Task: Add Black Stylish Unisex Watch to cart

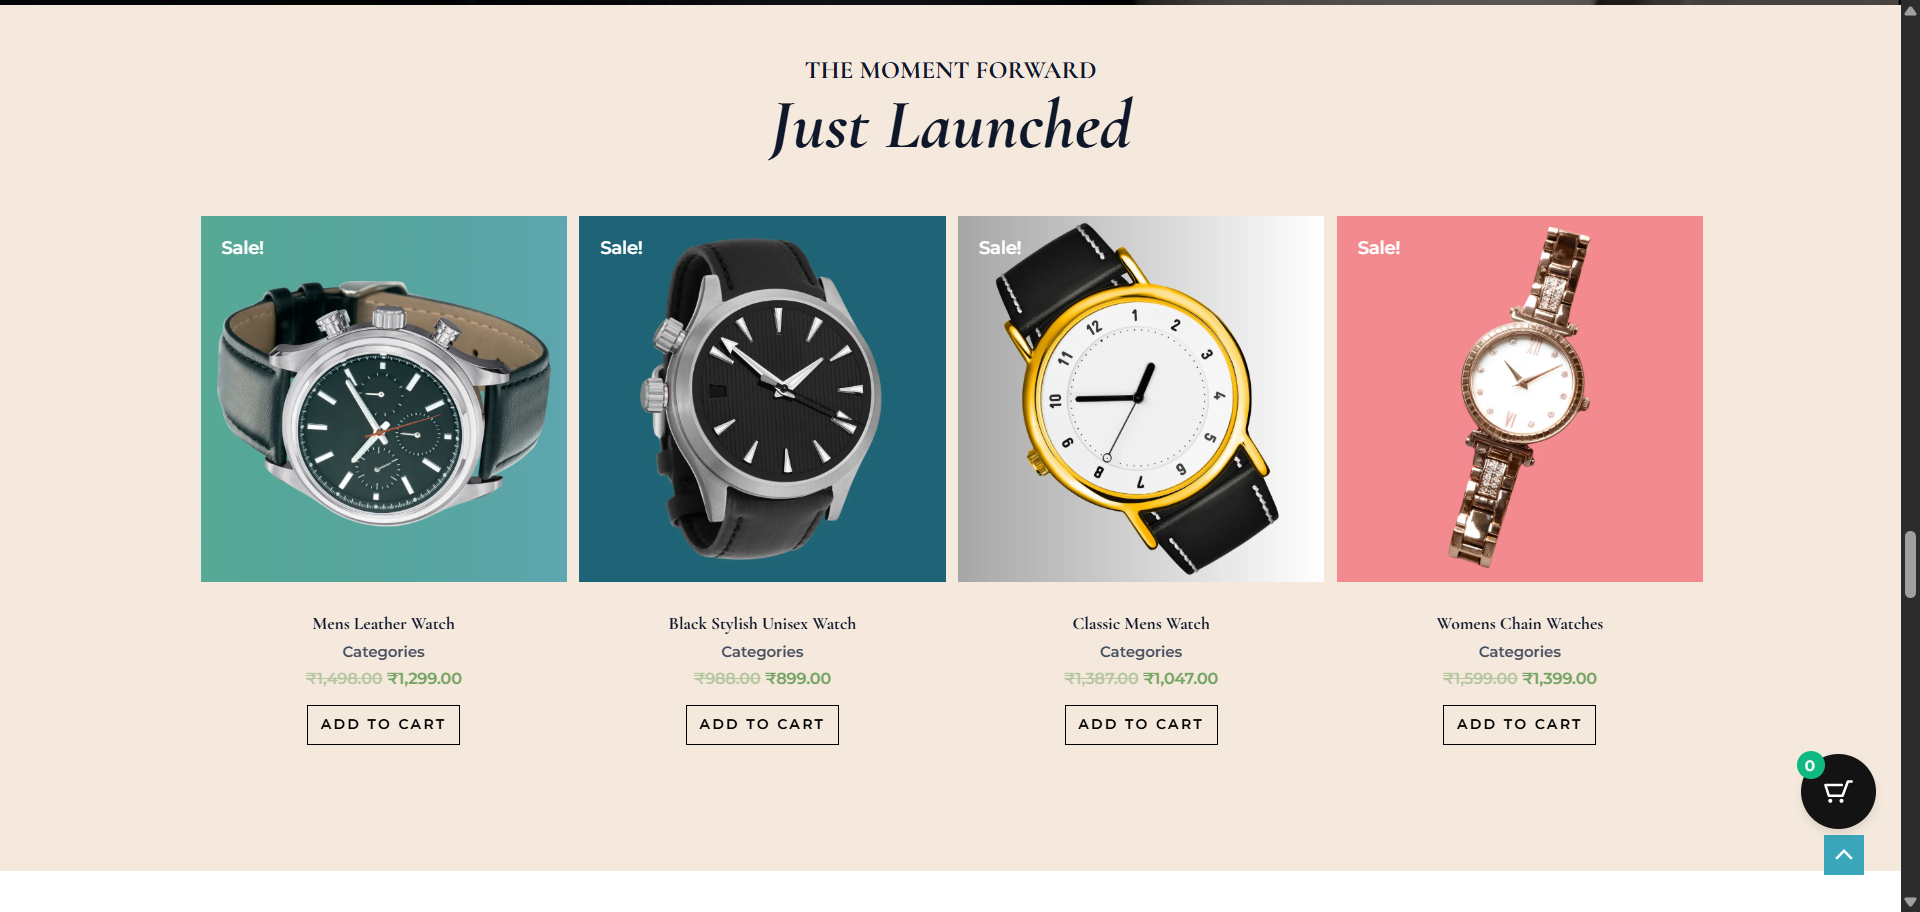Action: [762, 725]
